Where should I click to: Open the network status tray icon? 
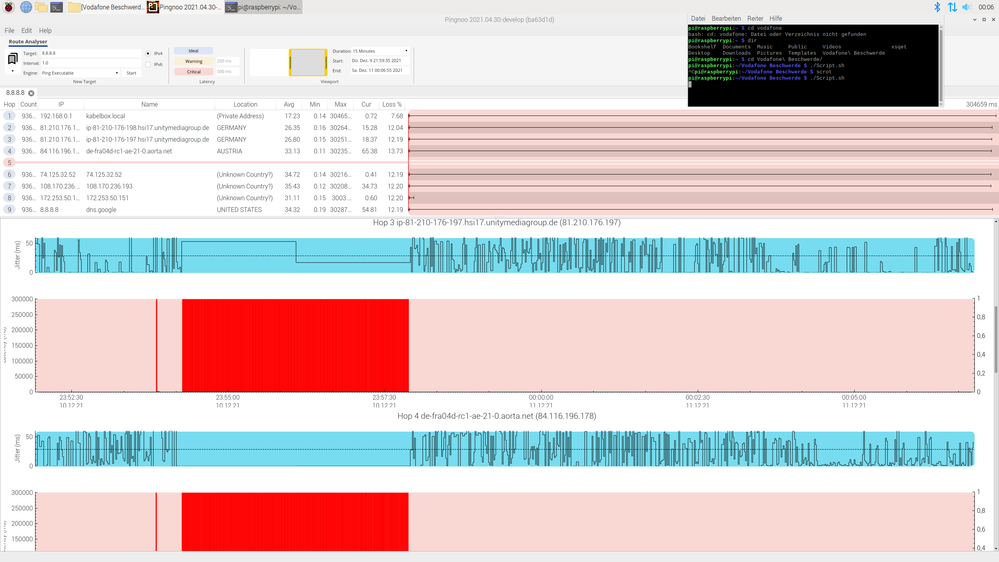952,7
